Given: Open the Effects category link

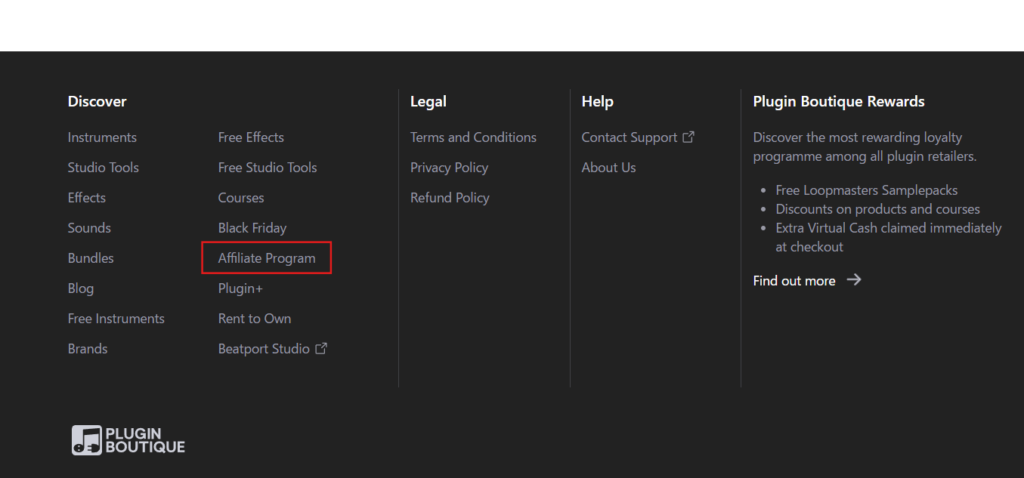Looking at the screenshot, I should pos(87,198).
